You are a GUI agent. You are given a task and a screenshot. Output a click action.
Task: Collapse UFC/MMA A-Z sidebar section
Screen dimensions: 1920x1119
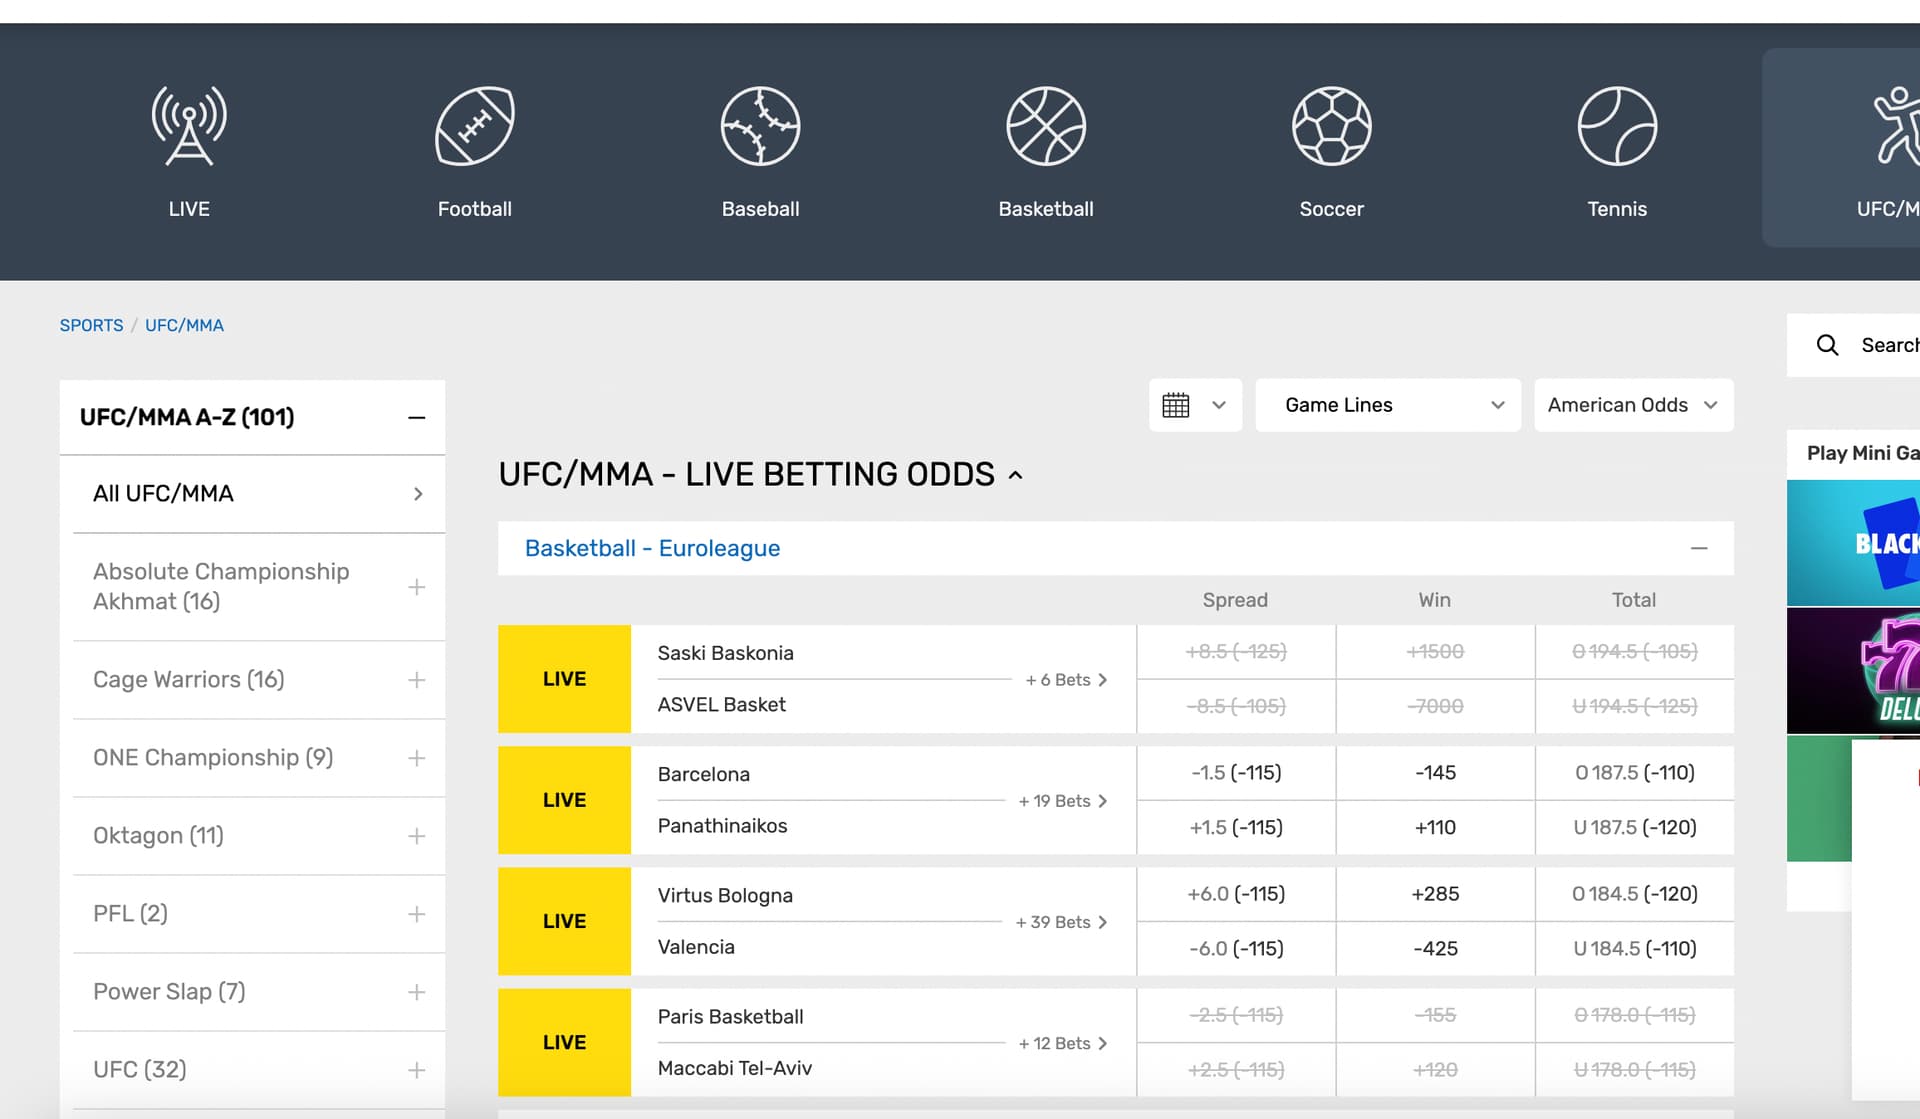[x=416, y=417]
